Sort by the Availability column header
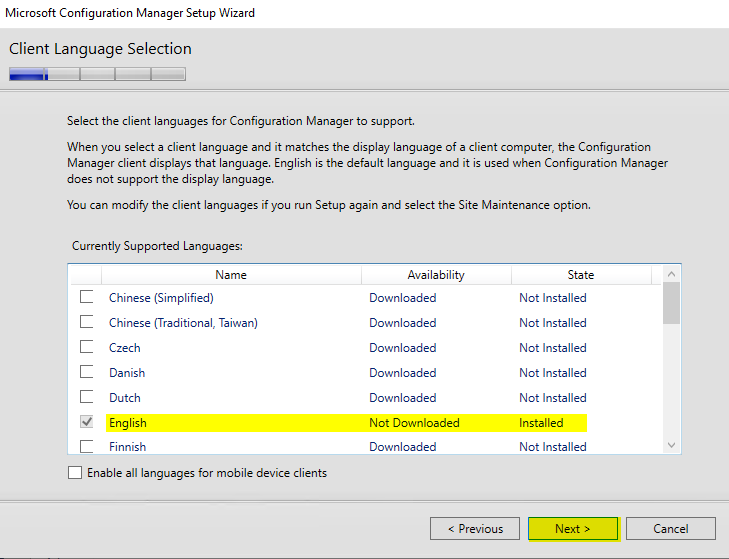Screen dimensions: 729x559 tap(436, 275)
